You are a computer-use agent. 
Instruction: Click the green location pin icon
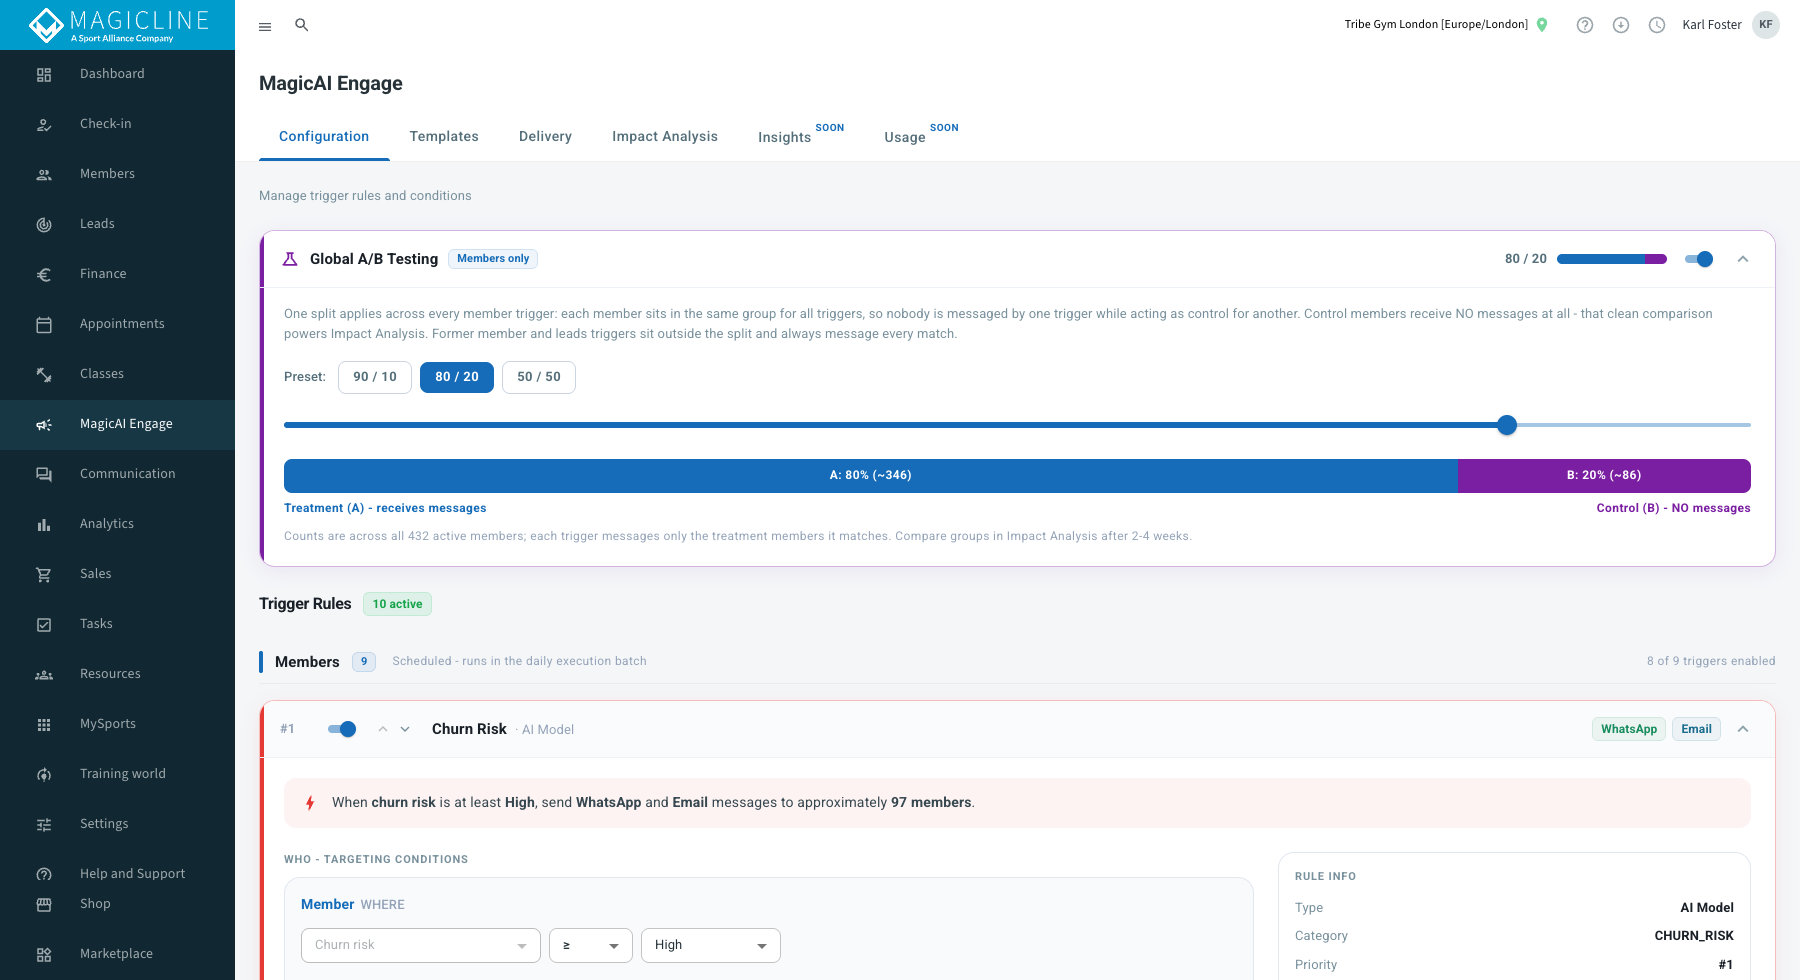pyautogui.click(x=1542, y=25)
